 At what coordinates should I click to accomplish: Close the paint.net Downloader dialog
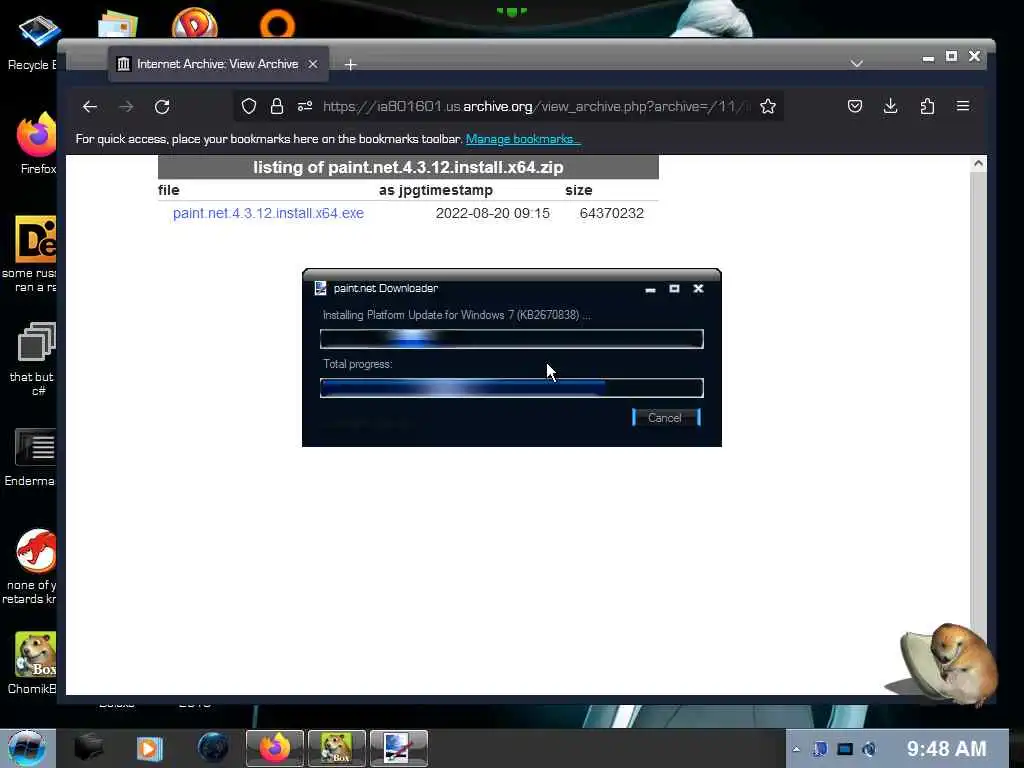(698, 289)
